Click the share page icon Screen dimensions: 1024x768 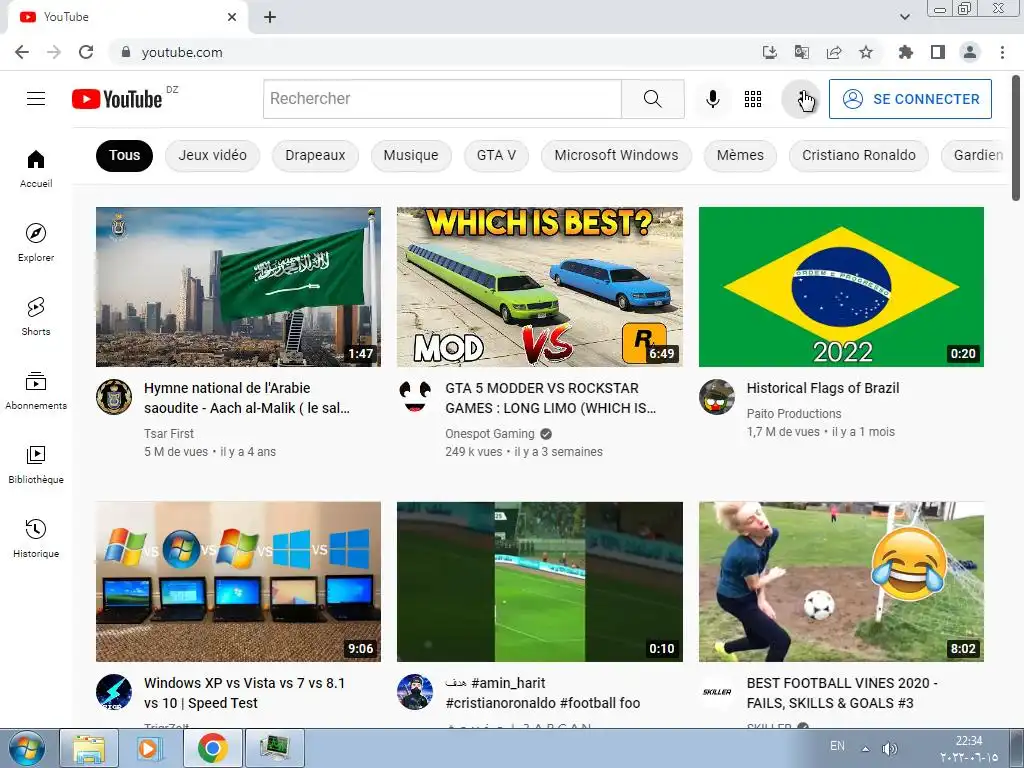click(834, 52)
